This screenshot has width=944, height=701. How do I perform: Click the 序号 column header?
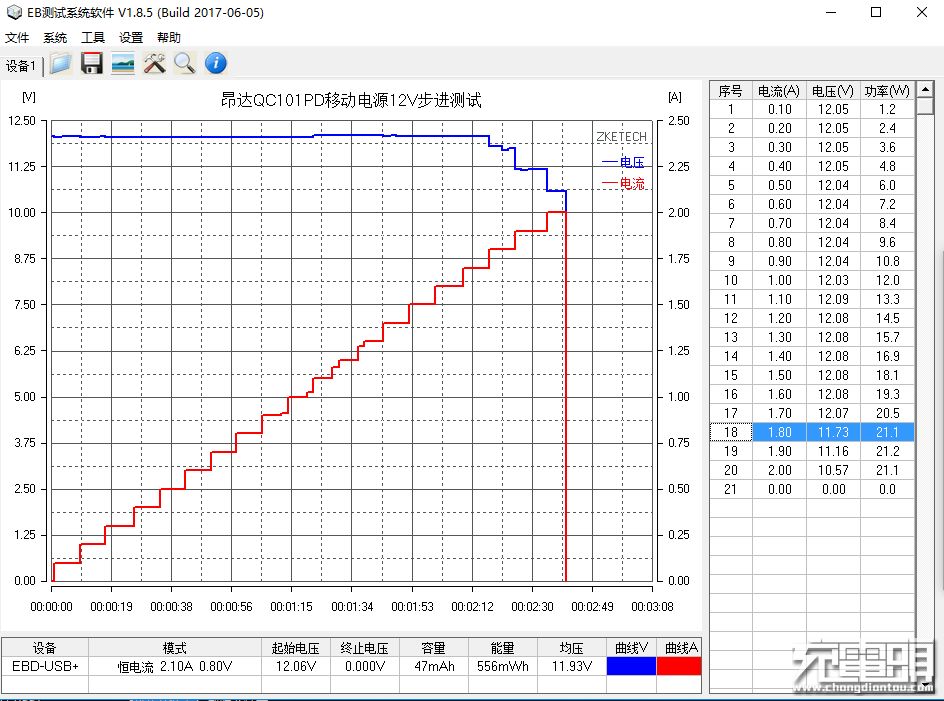pyautogui.click(x=730, y=91)
